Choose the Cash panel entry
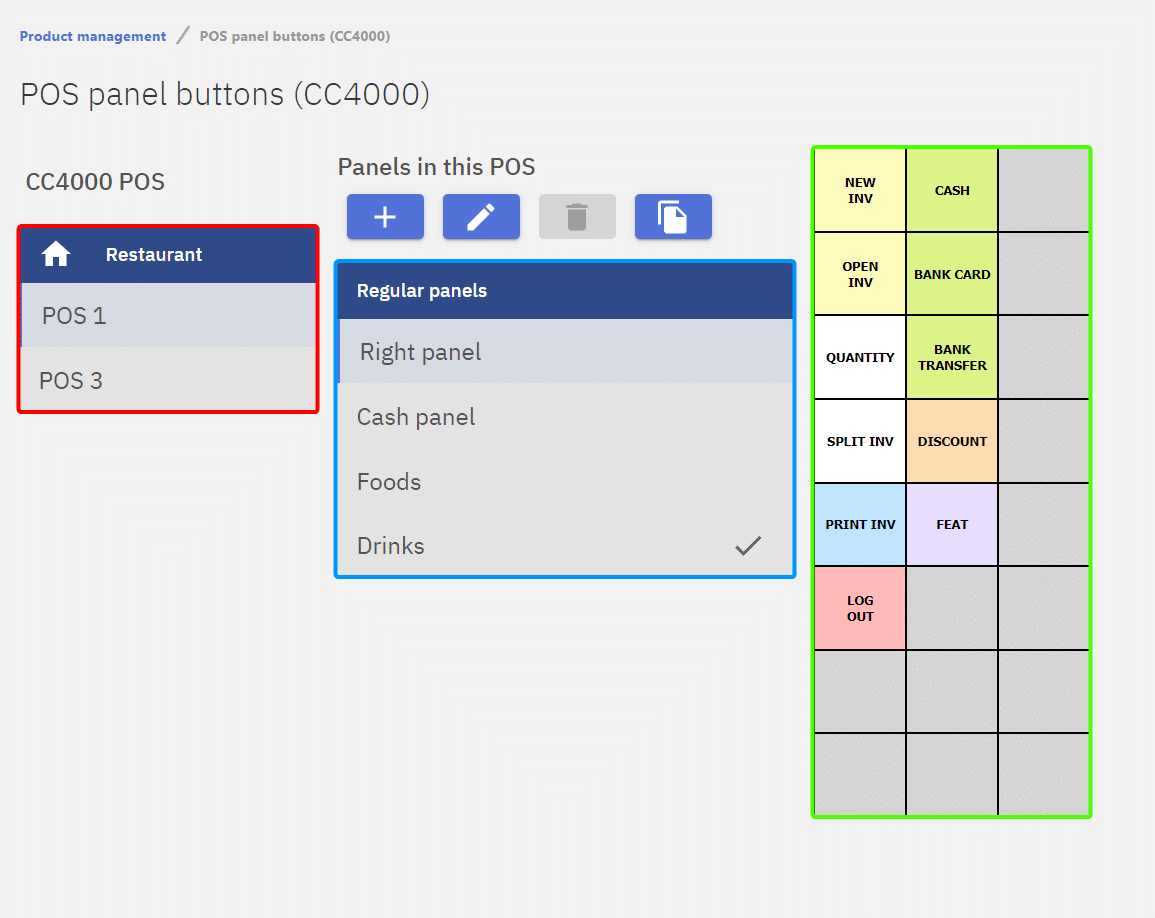Screen dimensions: 1155x918 (416, 417)
